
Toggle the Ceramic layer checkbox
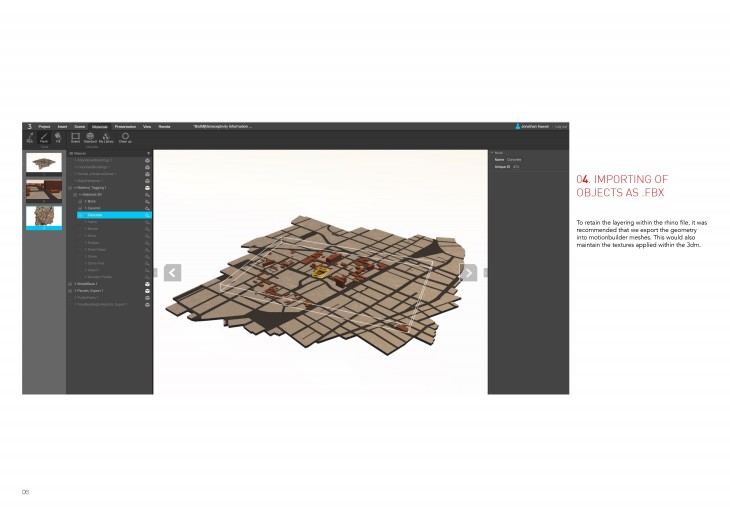(80, 208)
